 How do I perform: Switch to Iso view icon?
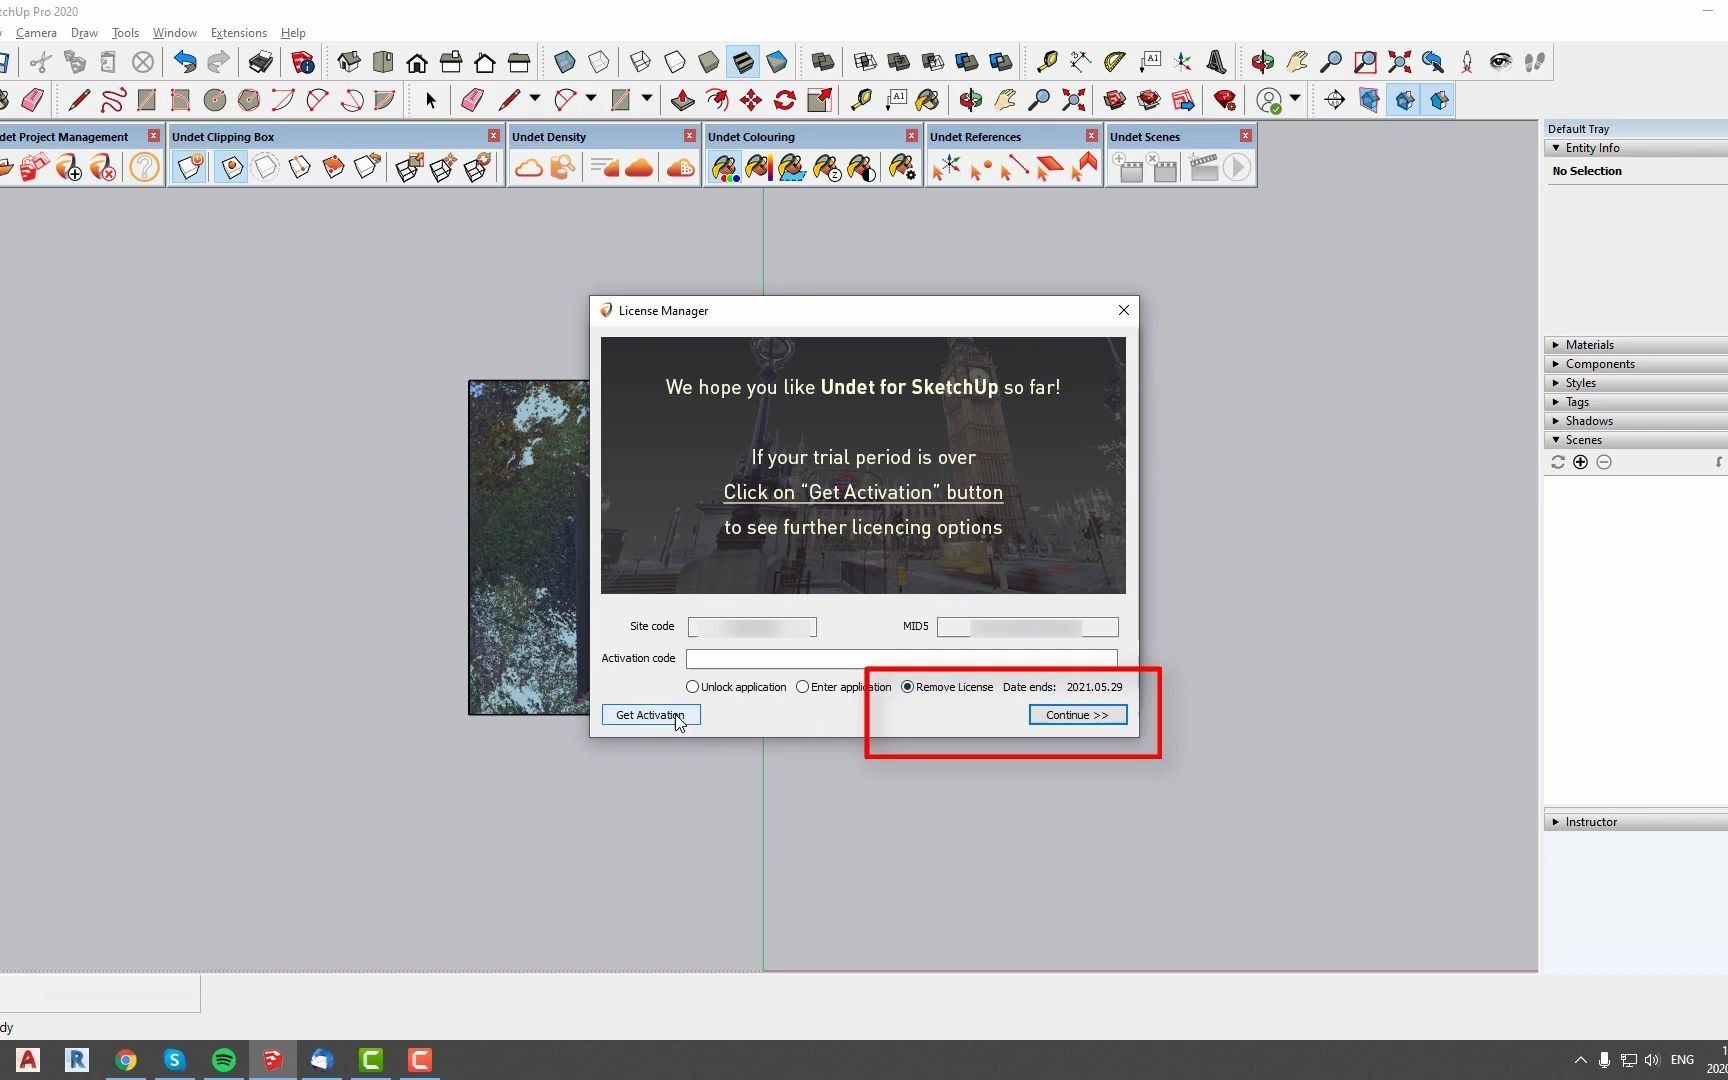click(x=349, y=62)
